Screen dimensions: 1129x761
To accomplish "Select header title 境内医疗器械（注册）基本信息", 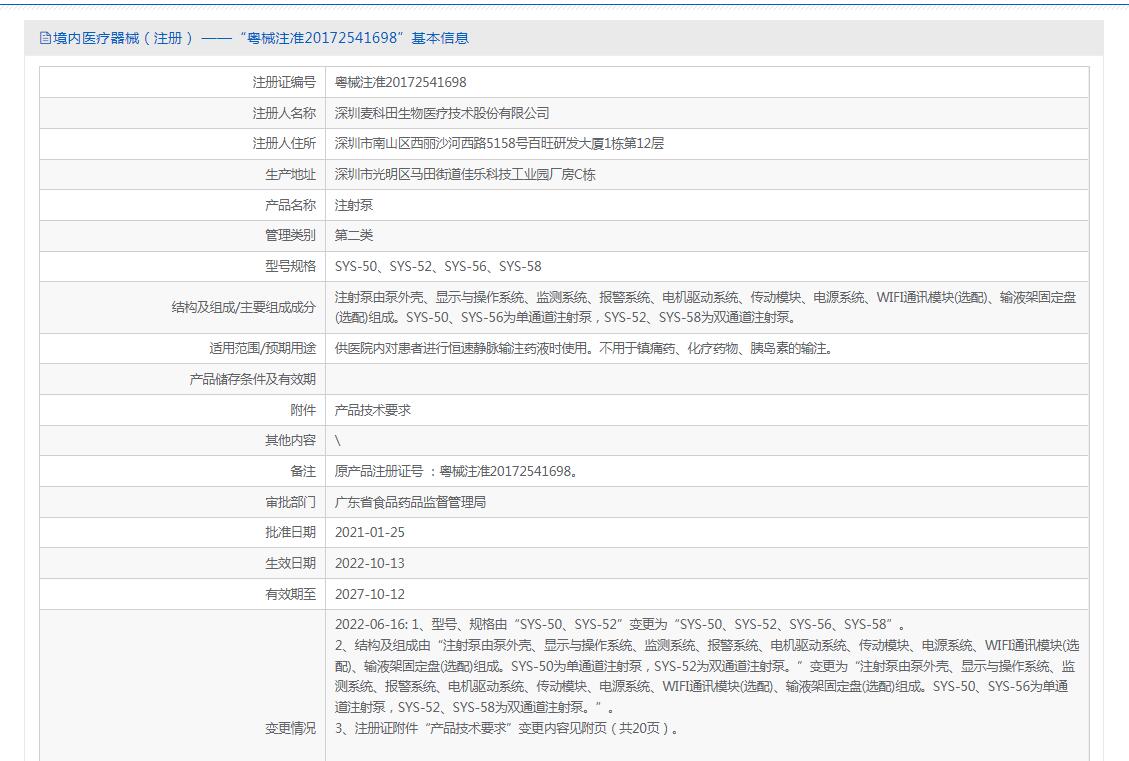I will (261, 38).
